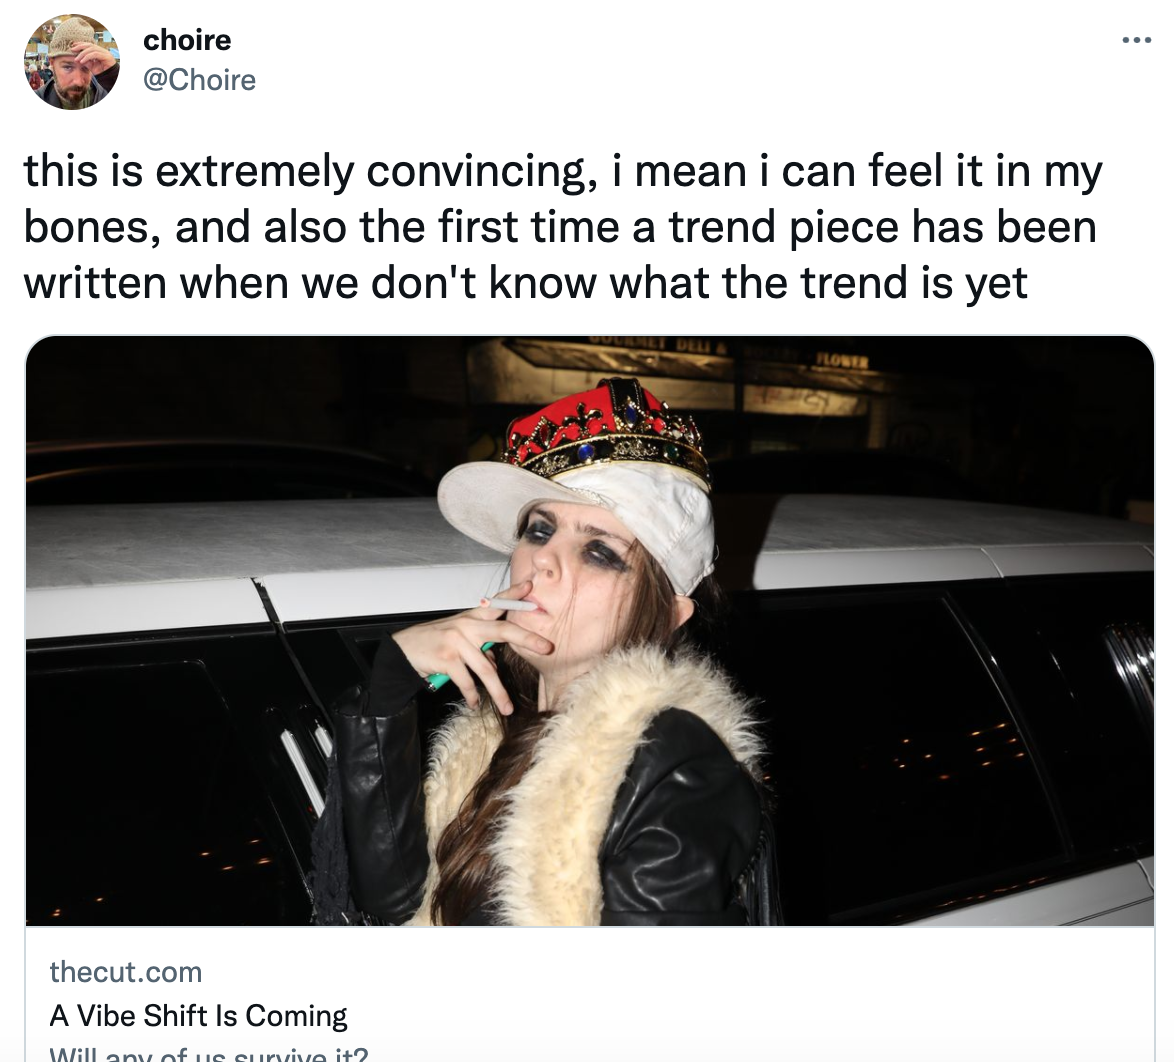Click headline A Vibe Shift Is Coming
The height and width of the screenshot is (1062, 1174).
coord(197,1015)
